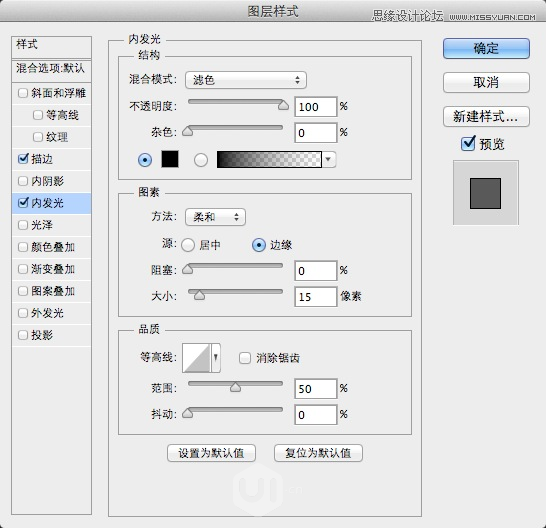The height and width of the screenshot is (528, 546).
Task: Enable the 内阴影 checkbox
Action: click(23, 181)
